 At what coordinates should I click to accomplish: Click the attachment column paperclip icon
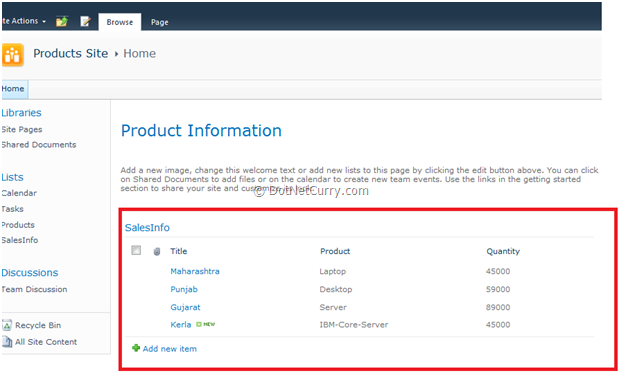pyautogui.click(x=157, y=251)
